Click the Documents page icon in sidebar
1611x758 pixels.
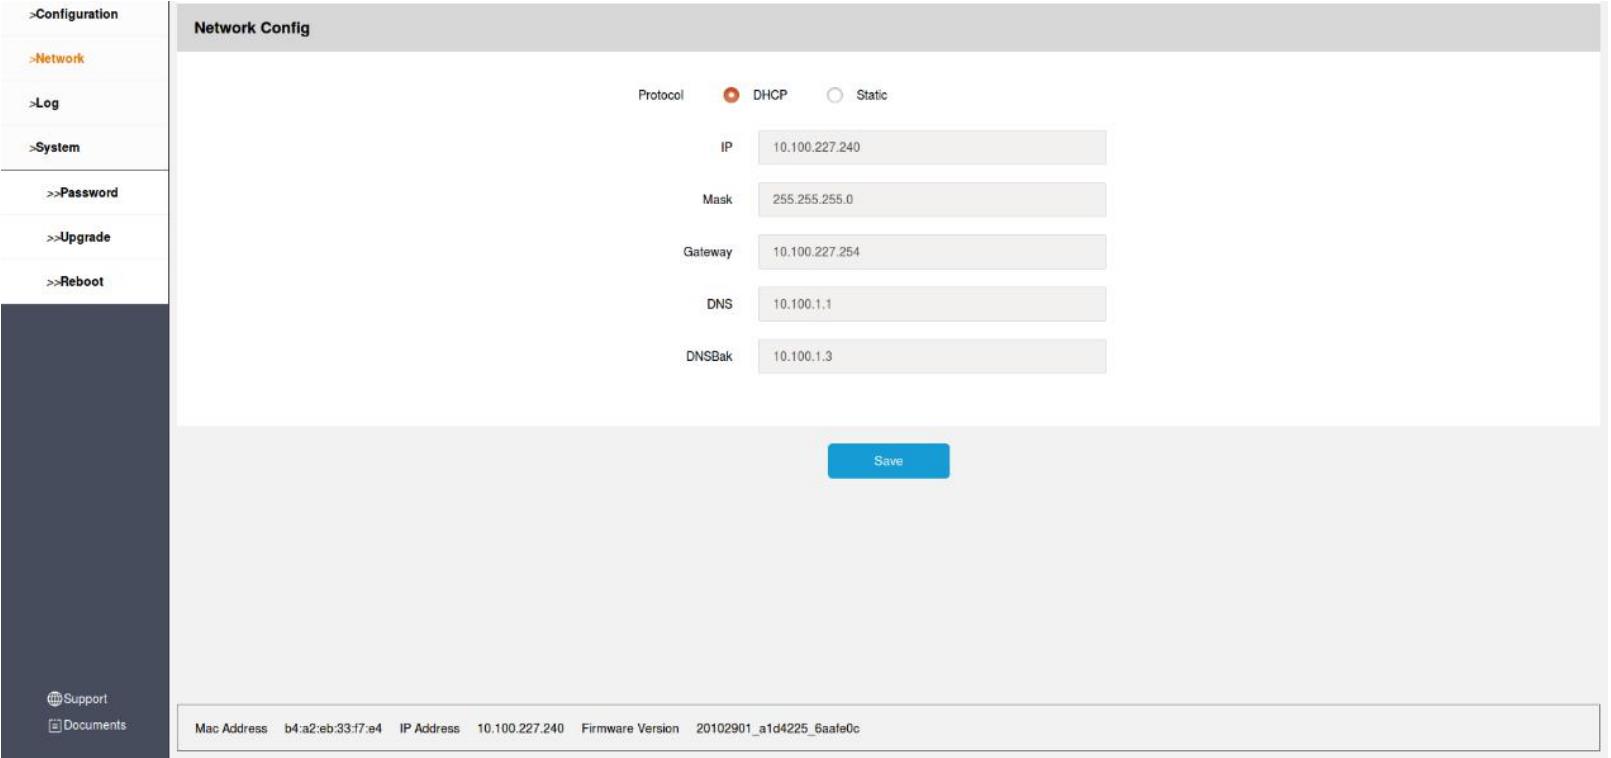[55, 726]
